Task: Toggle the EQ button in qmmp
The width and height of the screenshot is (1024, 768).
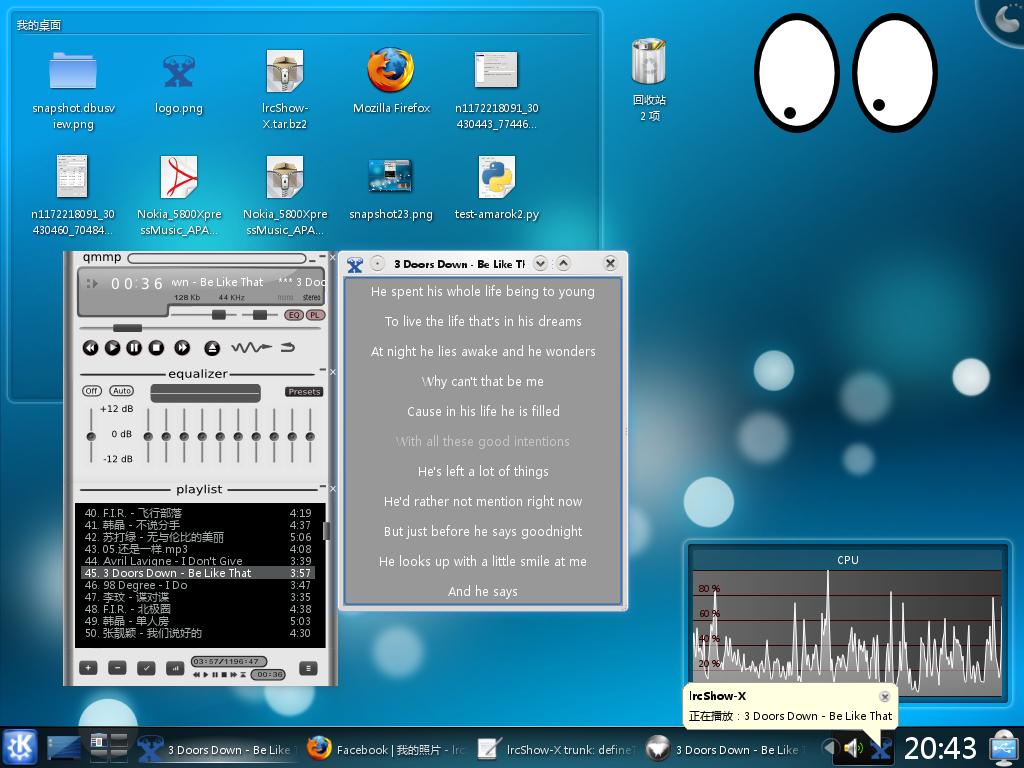Action: 294,315
